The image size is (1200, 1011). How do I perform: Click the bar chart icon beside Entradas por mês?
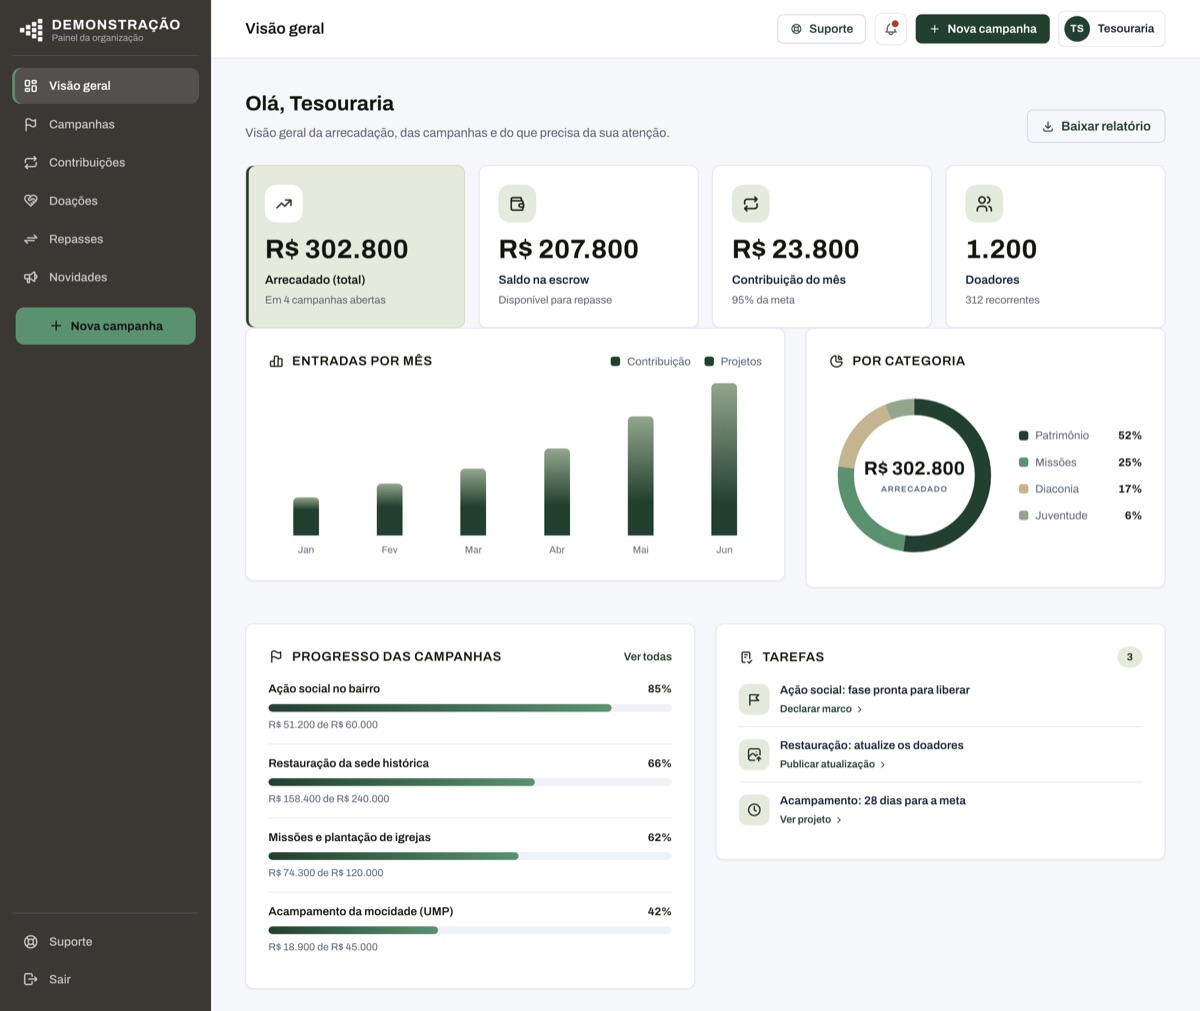pos(276,361)
